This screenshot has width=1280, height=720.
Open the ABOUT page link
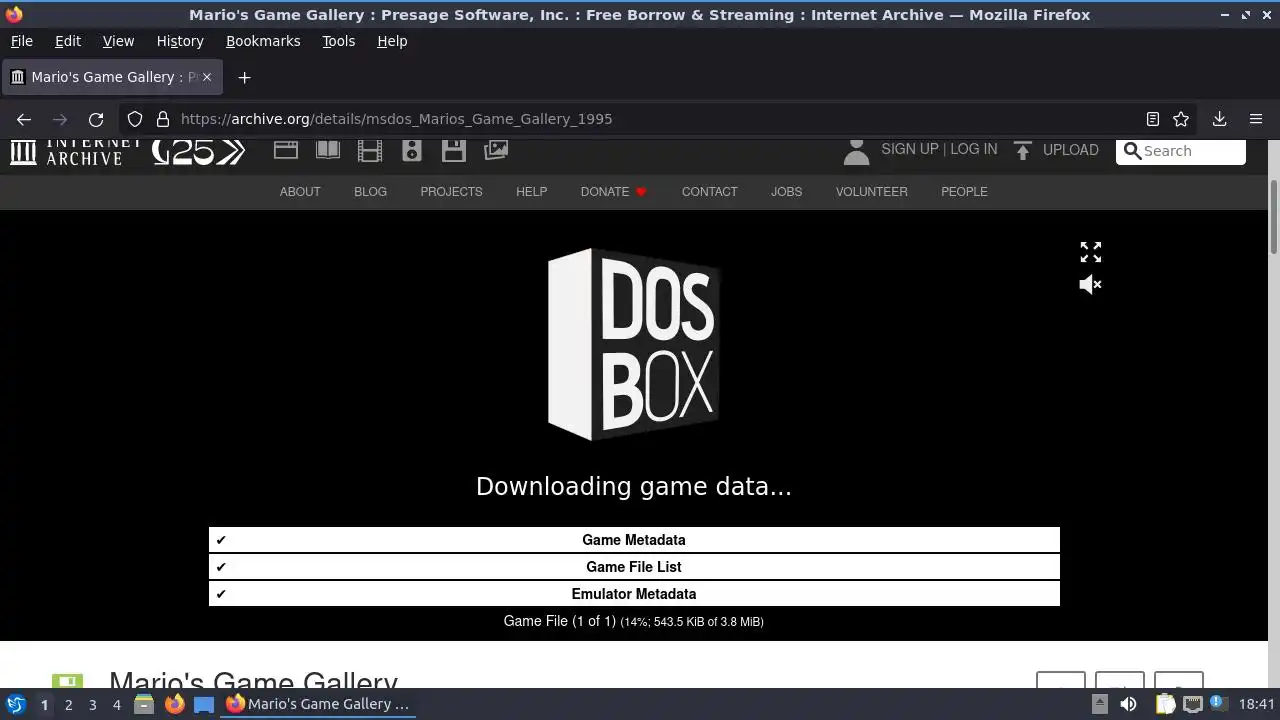(300, 192)
